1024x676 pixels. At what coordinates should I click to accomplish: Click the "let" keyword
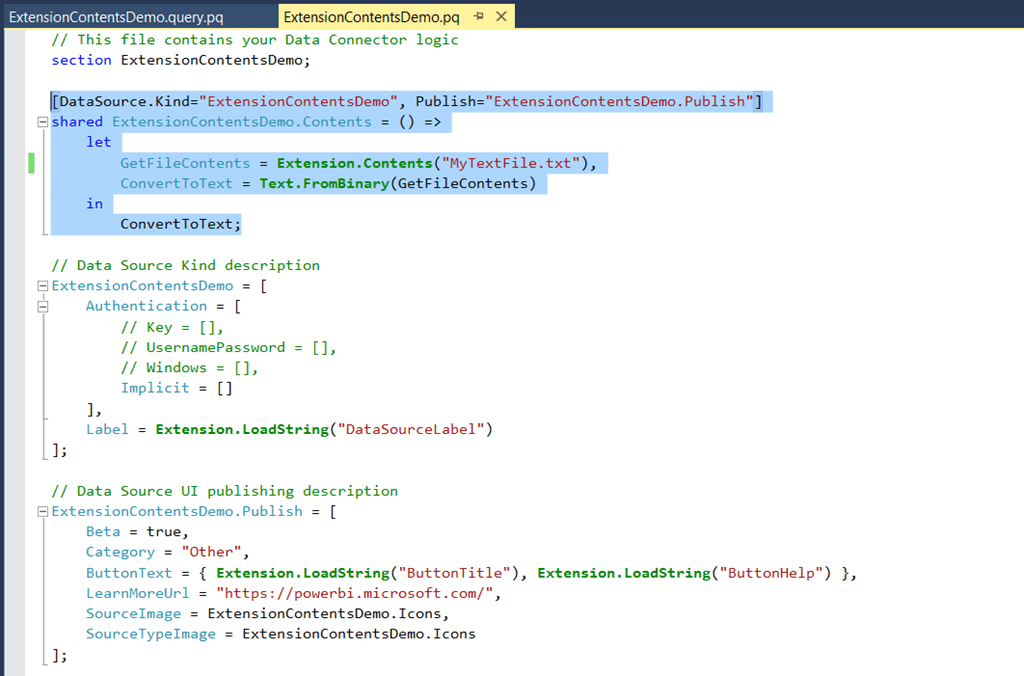[x=99, y=142]
